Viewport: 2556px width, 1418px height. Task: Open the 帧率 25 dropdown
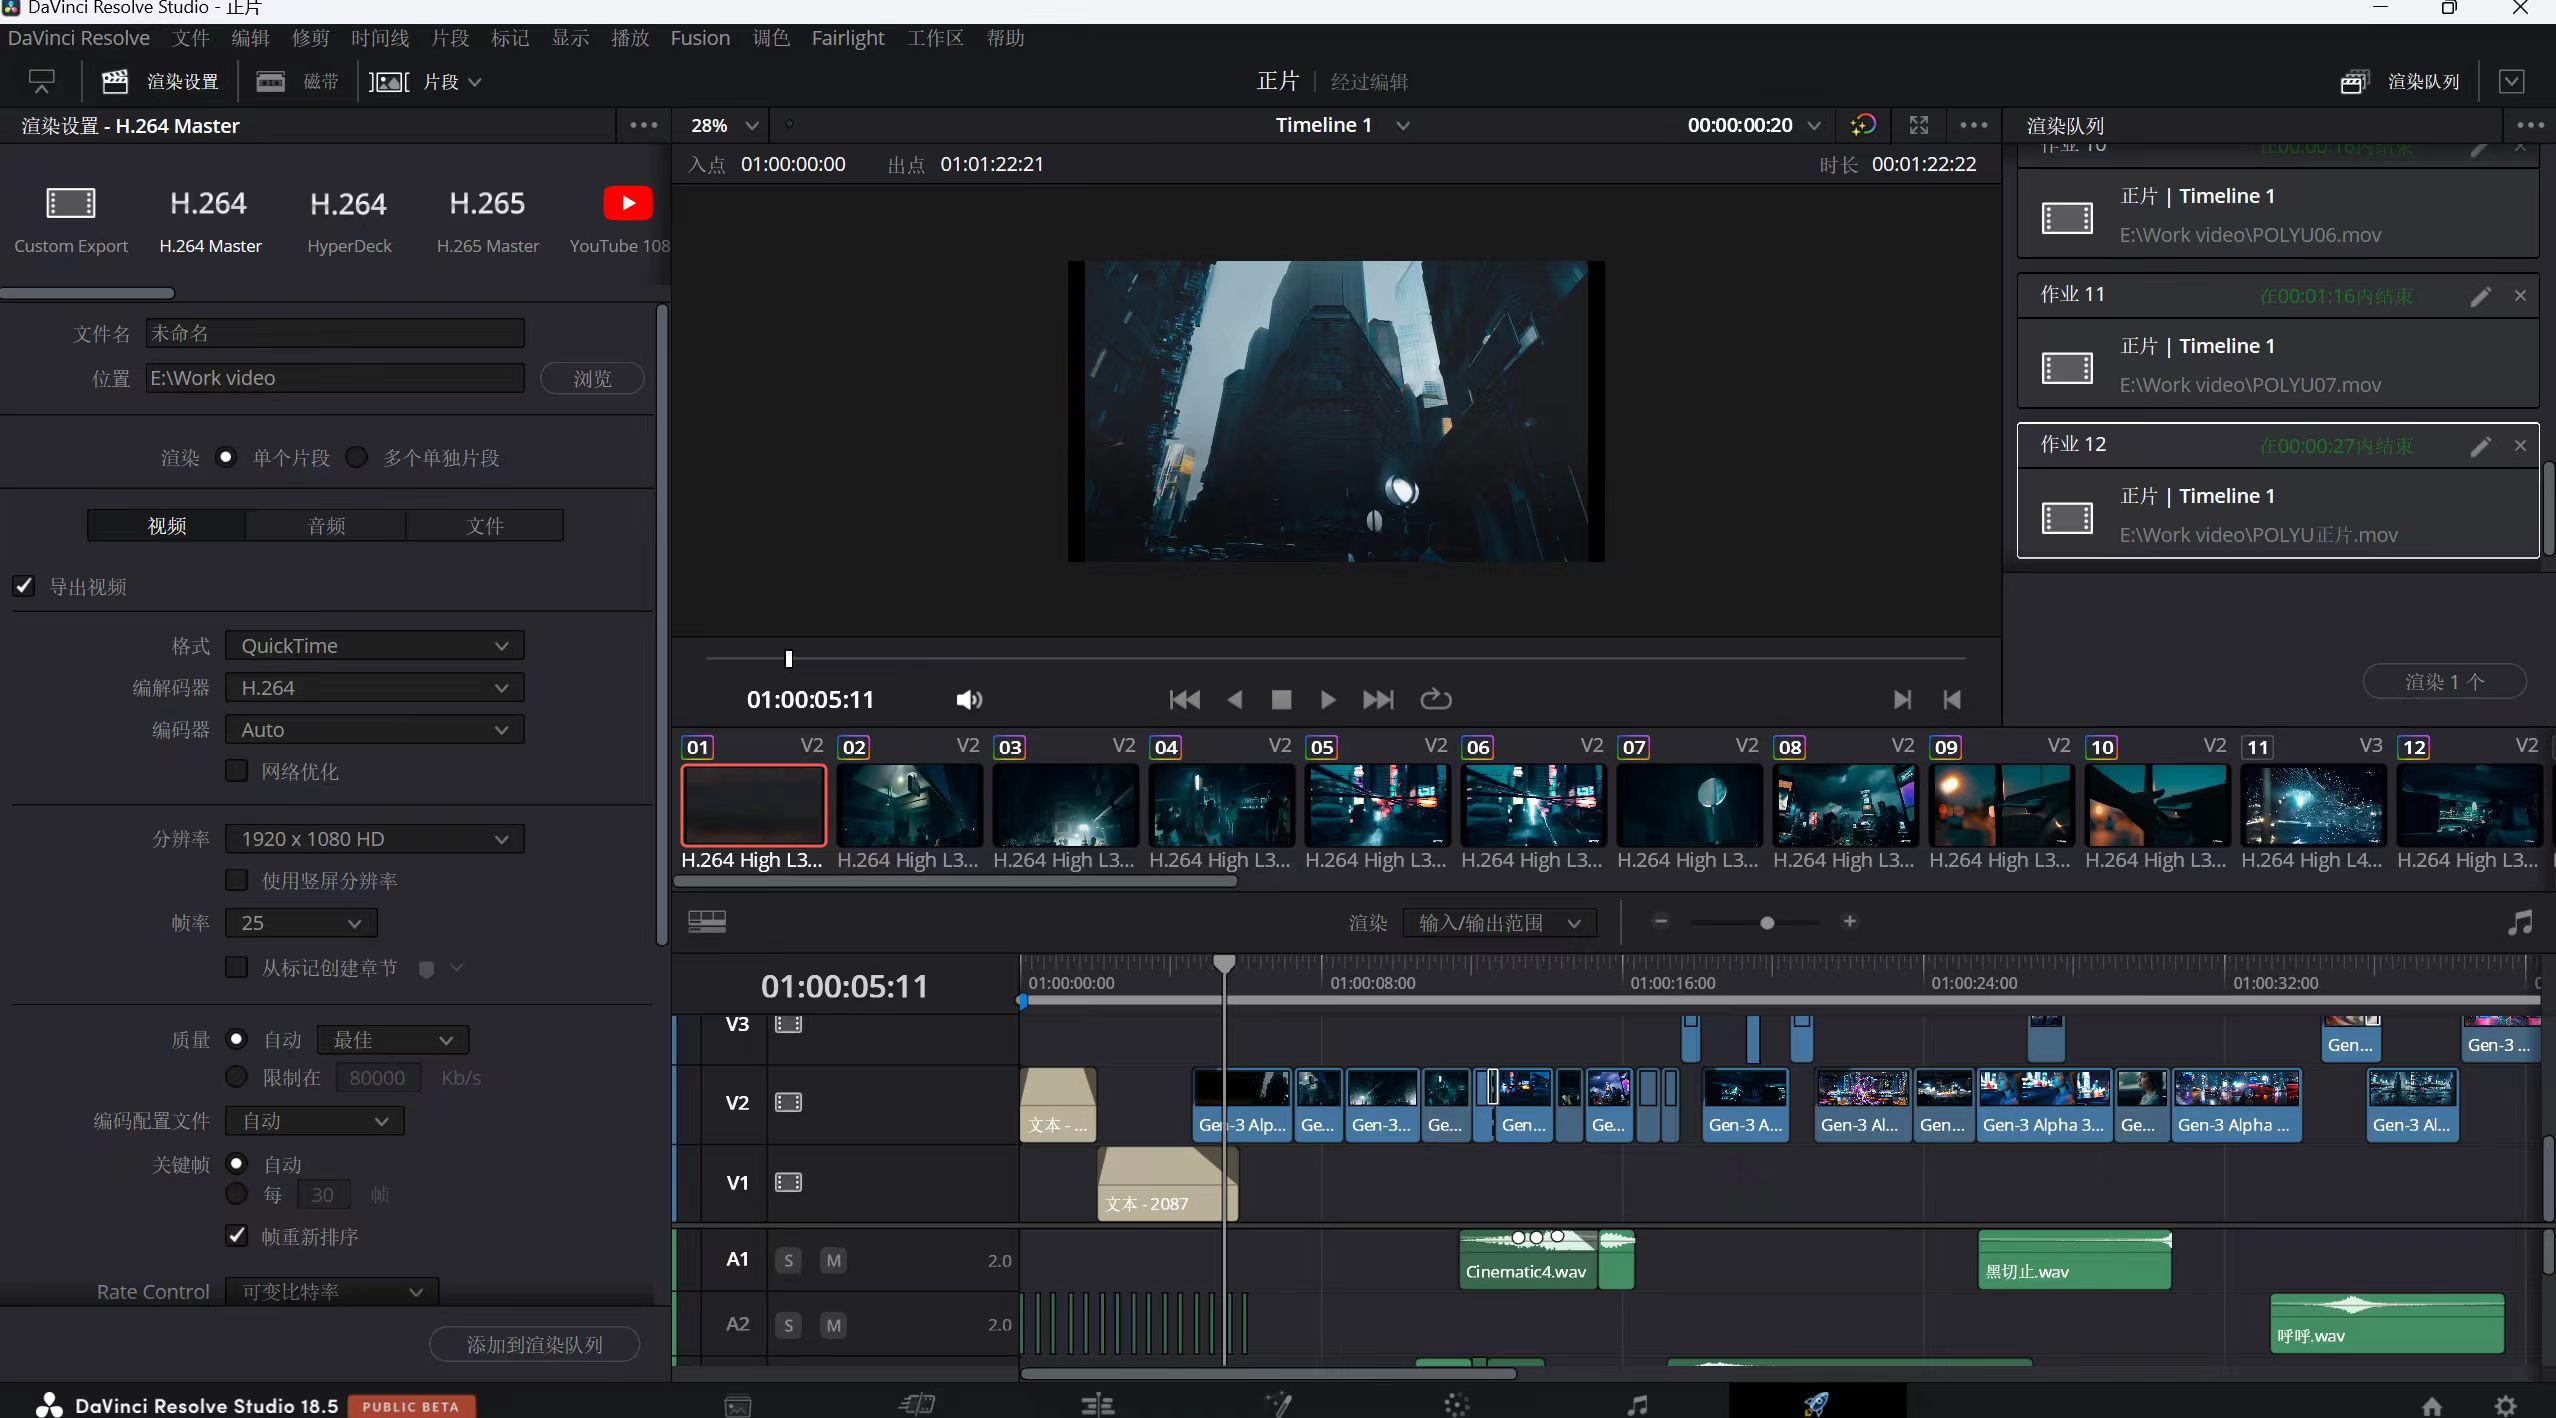point(301,922)
